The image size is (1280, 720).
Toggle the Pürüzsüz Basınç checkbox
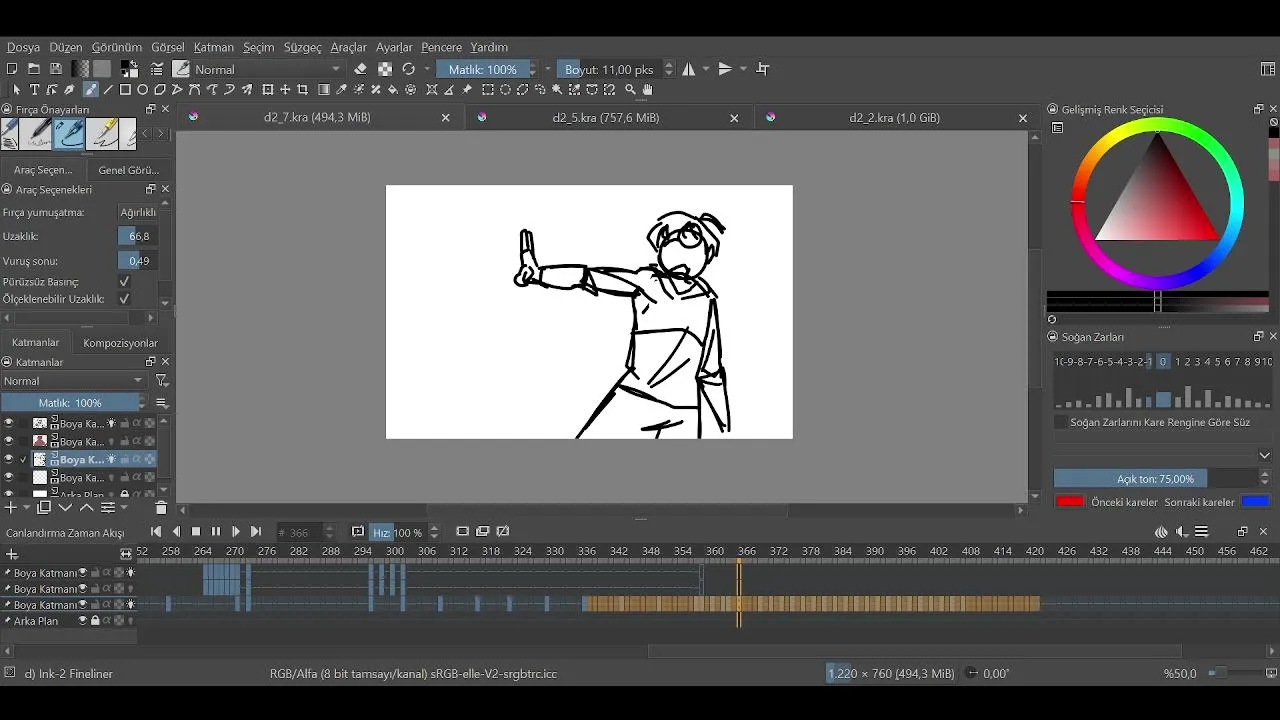point(124,282)
